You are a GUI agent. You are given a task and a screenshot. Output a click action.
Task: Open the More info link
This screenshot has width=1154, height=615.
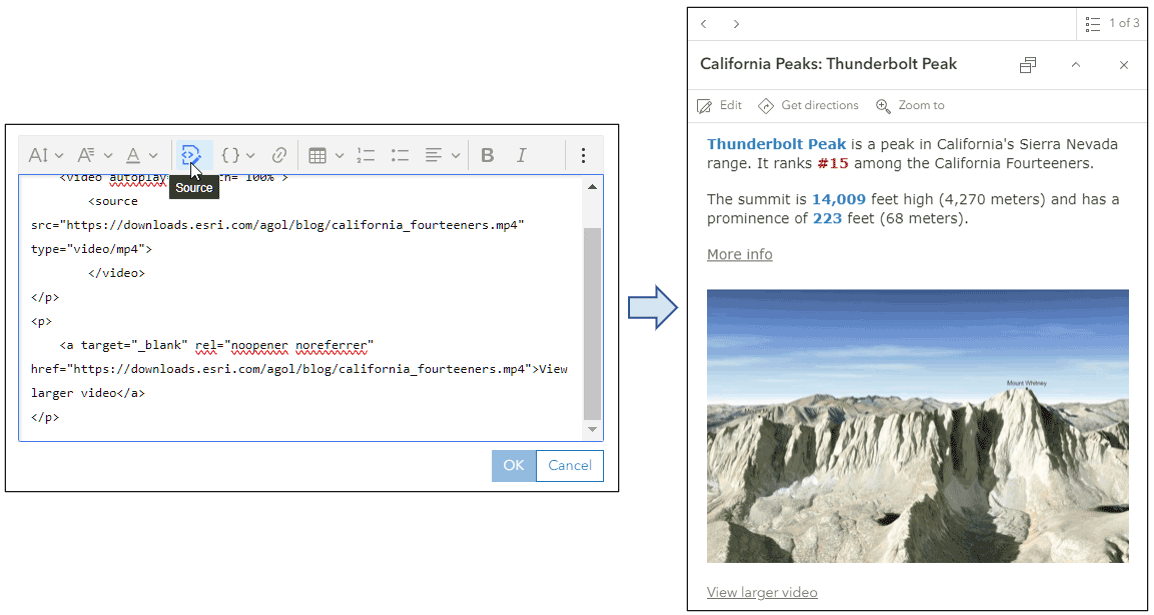(740, 255)
